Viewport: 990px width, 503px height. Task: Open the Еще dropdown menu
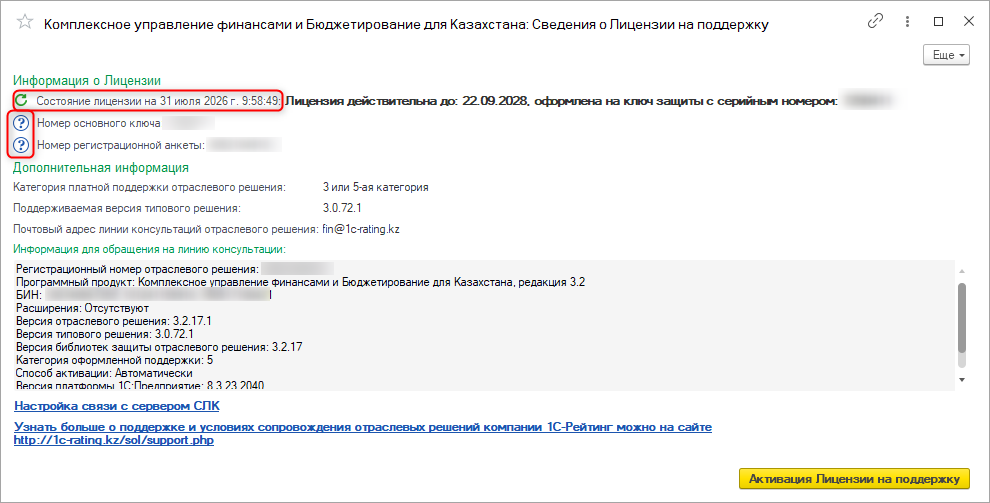946,55
